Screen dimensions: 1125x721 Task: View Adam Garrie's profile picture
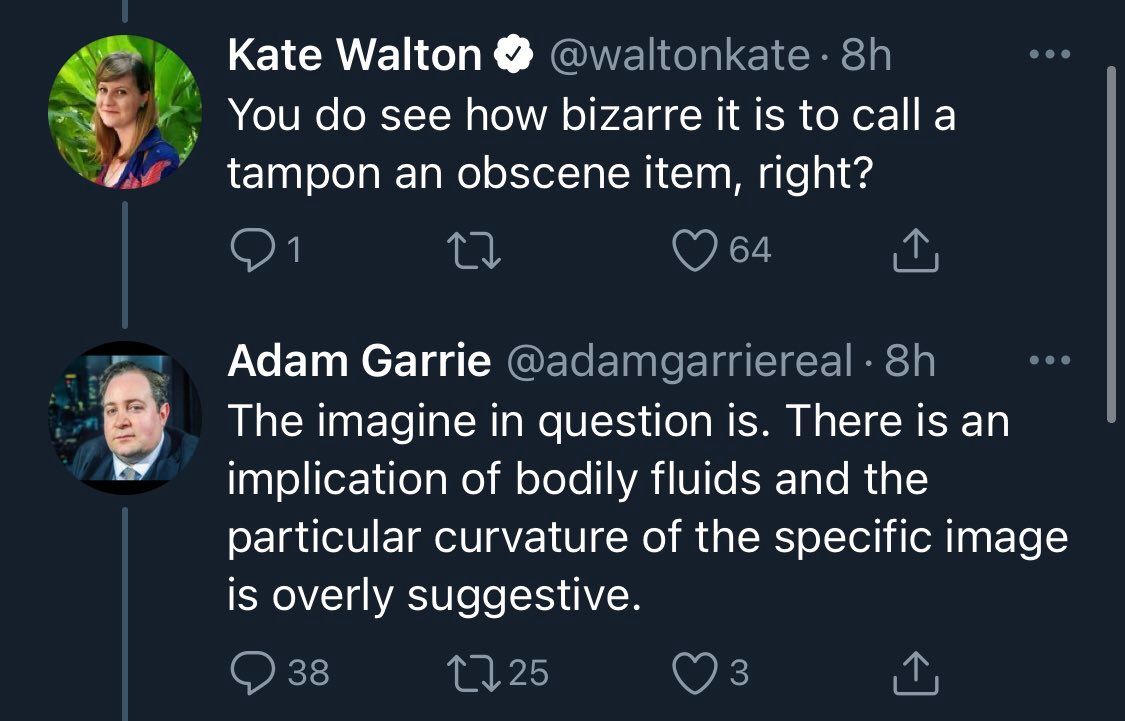click(125, 418)
